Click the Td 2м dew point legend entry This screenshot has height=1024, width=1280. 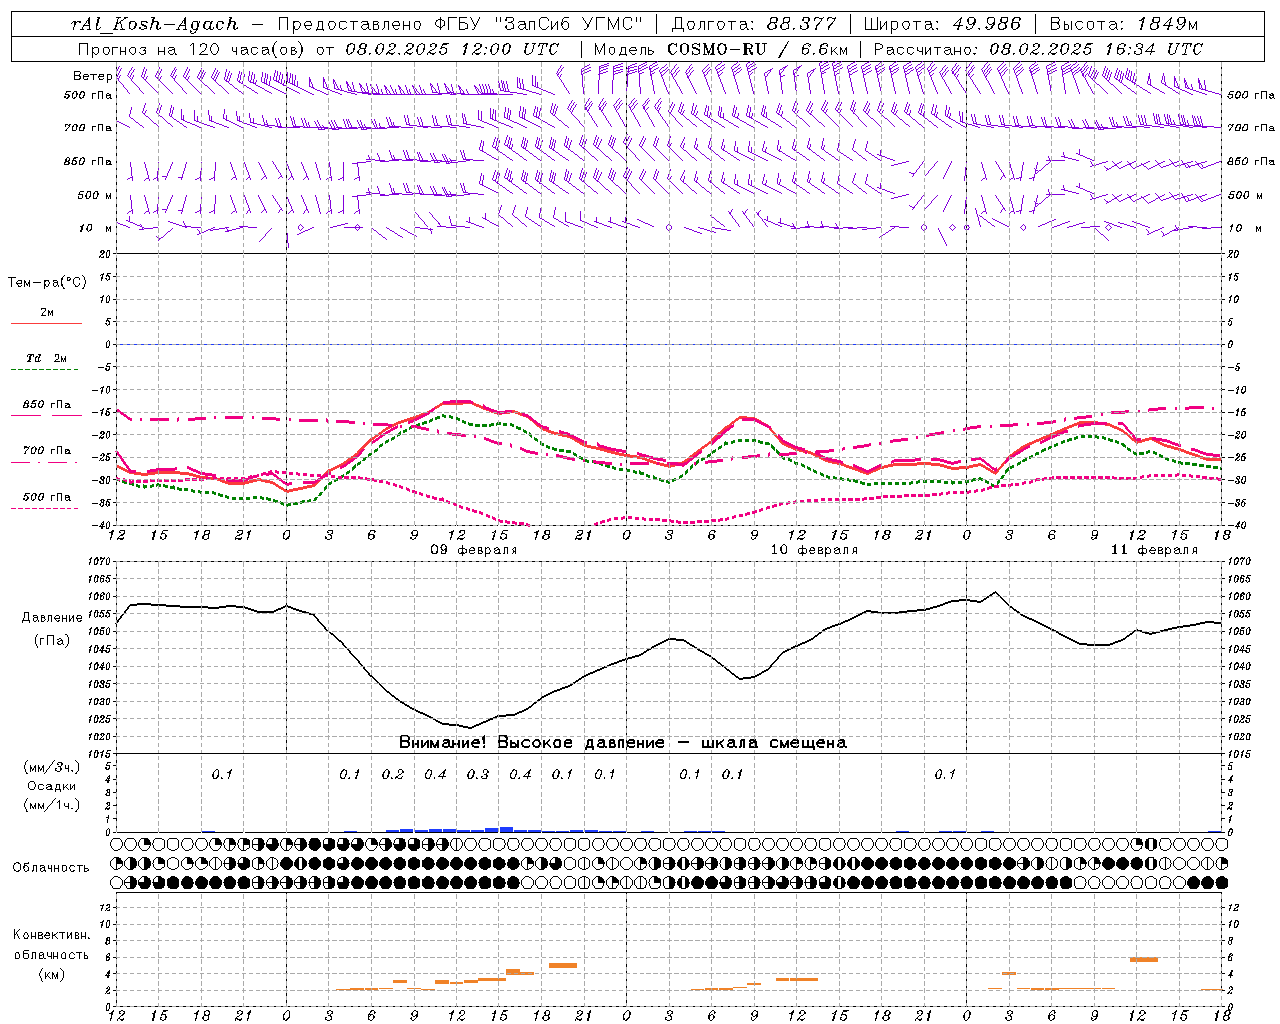(47, 358)
